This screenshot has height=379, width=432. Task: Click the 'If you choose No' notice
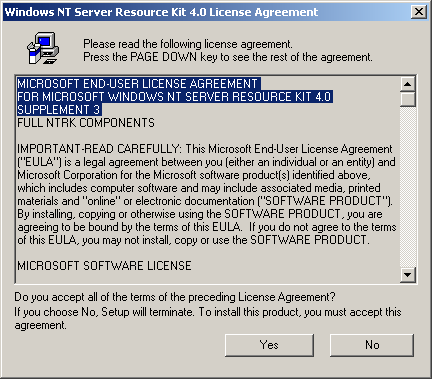point(208,318)
